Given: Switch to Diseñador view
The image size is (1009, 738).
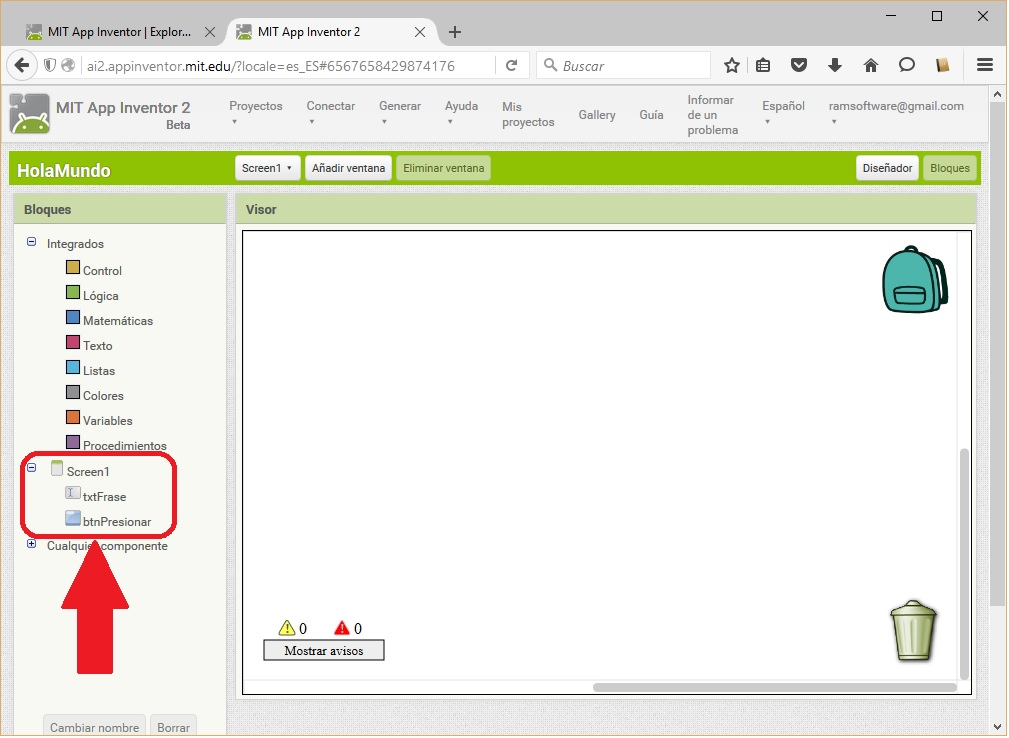Looking at the screenshot, I should pyautogui.click(x=887, y=168).
